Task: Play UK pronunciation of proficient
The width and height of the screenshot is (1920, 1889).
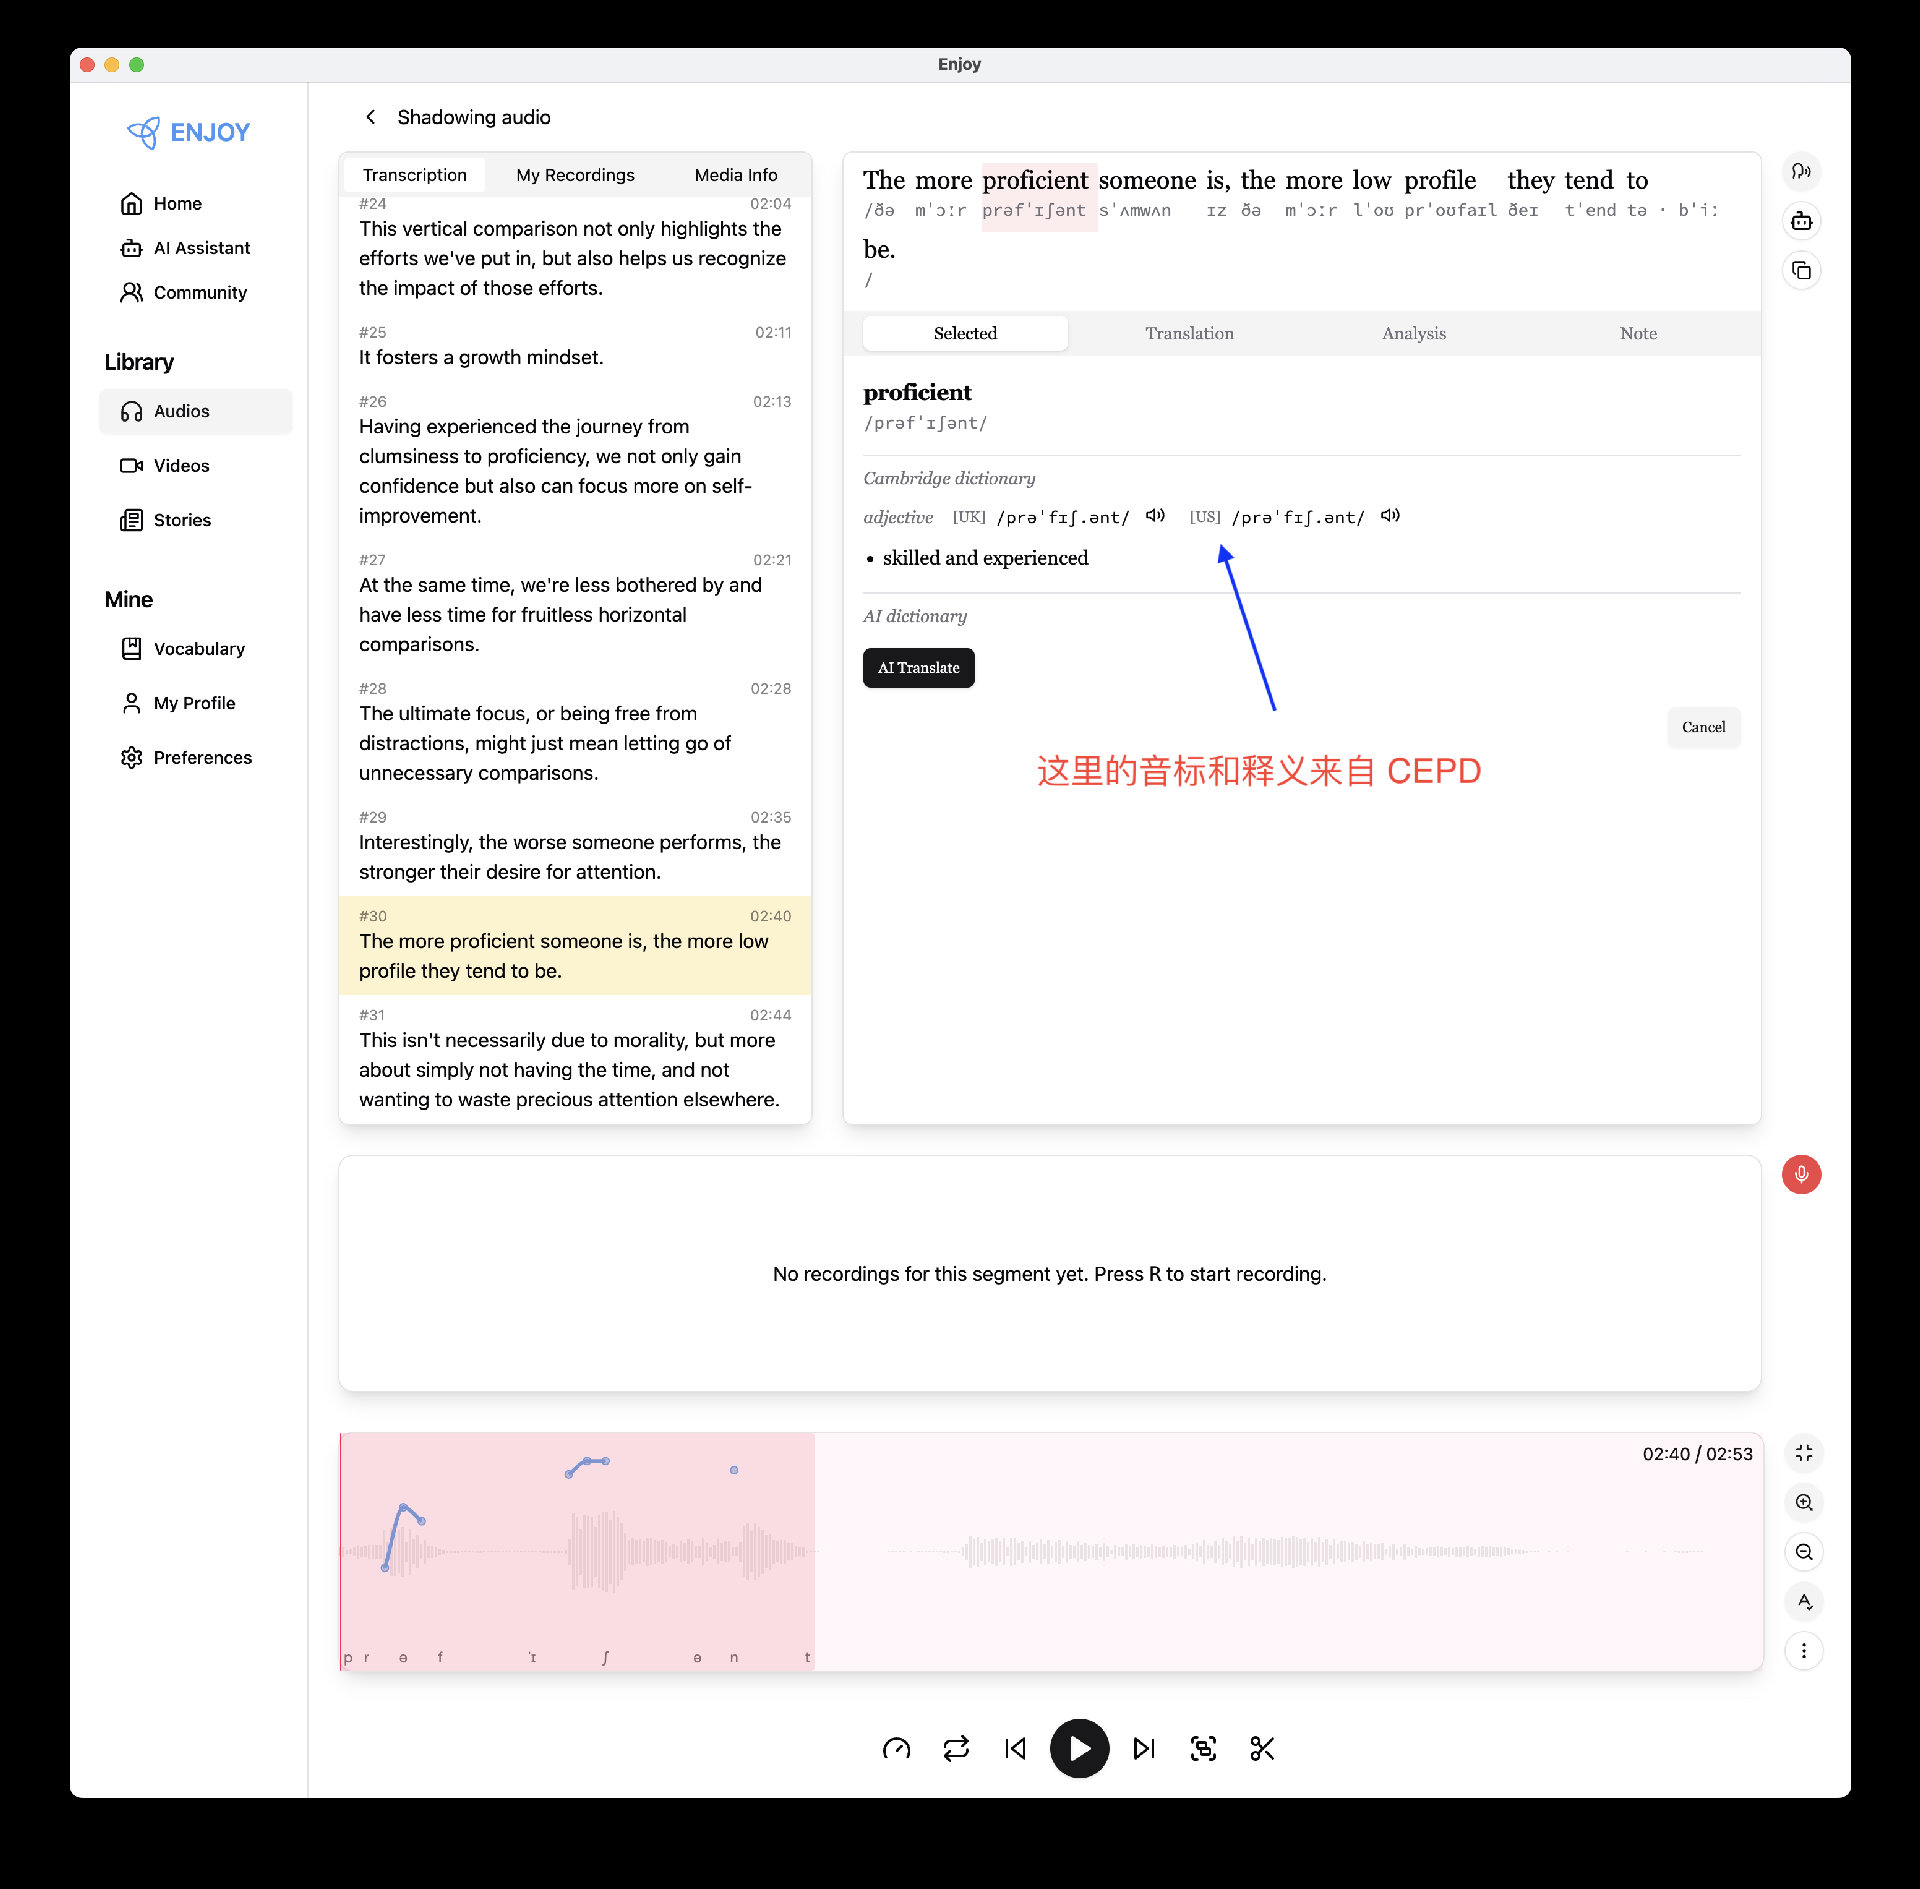Action: [x=1155, y=516]
